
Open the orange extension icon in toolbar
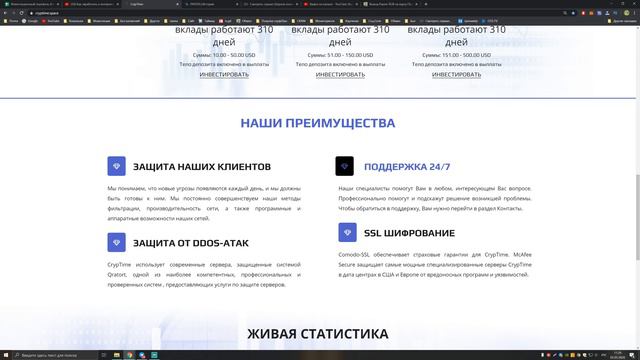coord(591,13)
